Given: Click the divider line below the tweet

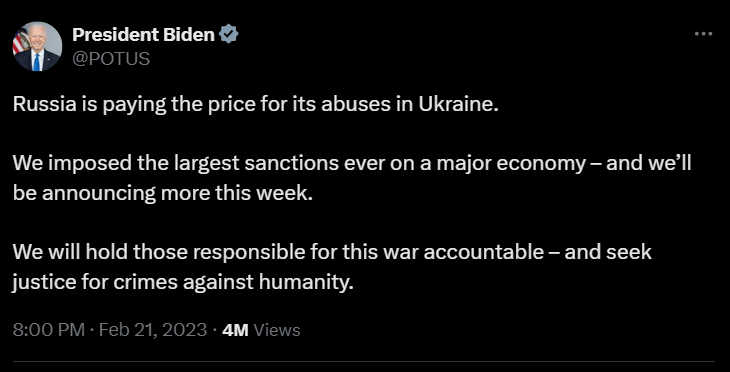Looking at the screenshot, I should pos(363,361).
